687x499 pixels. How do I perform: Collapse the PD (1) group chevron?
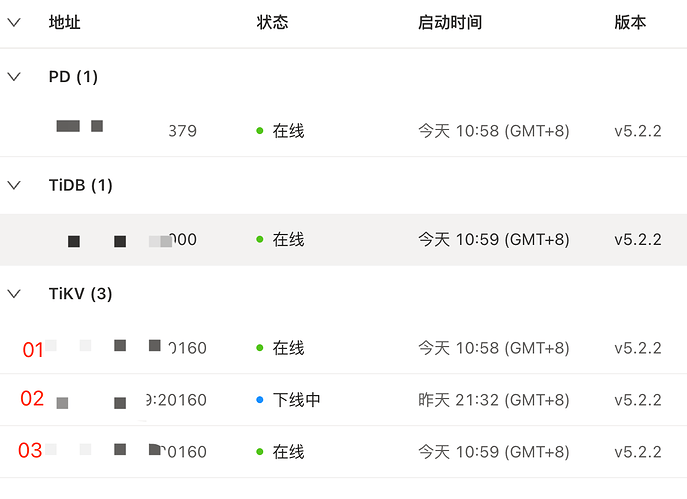click(x=14, y=77)
